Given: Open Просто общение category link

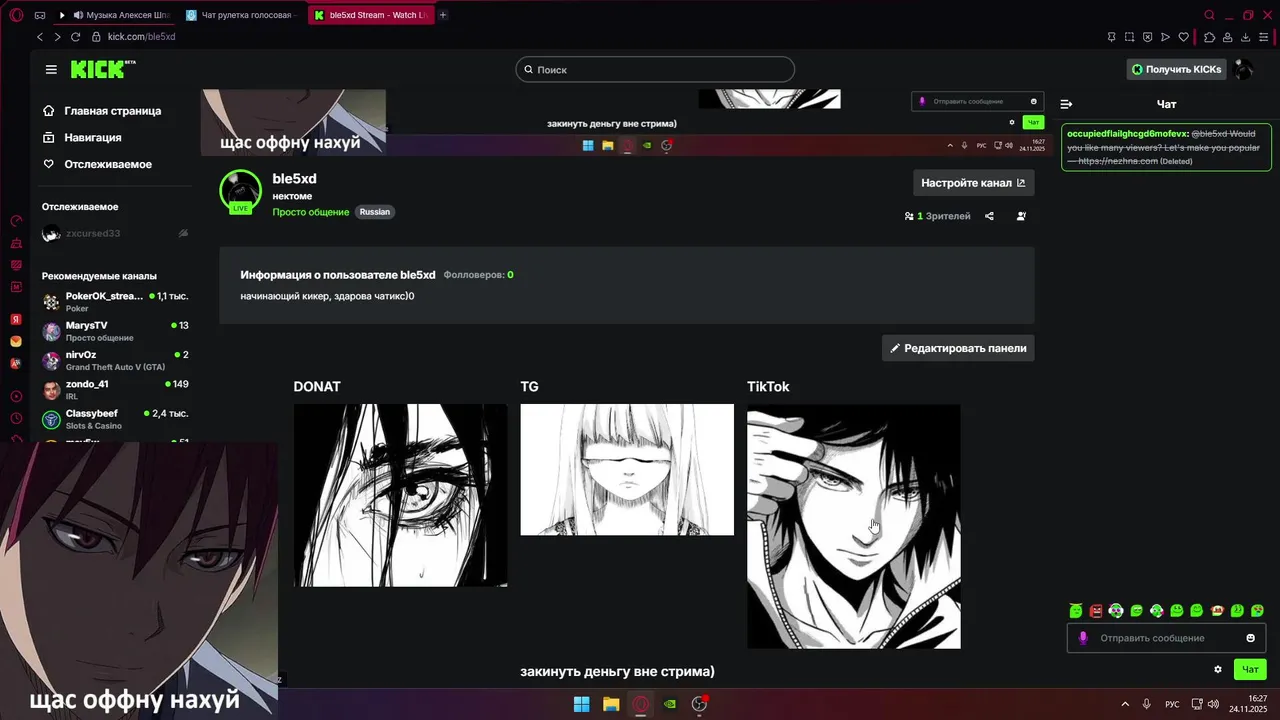Looking at the screenshot, I should pos(311,212).
